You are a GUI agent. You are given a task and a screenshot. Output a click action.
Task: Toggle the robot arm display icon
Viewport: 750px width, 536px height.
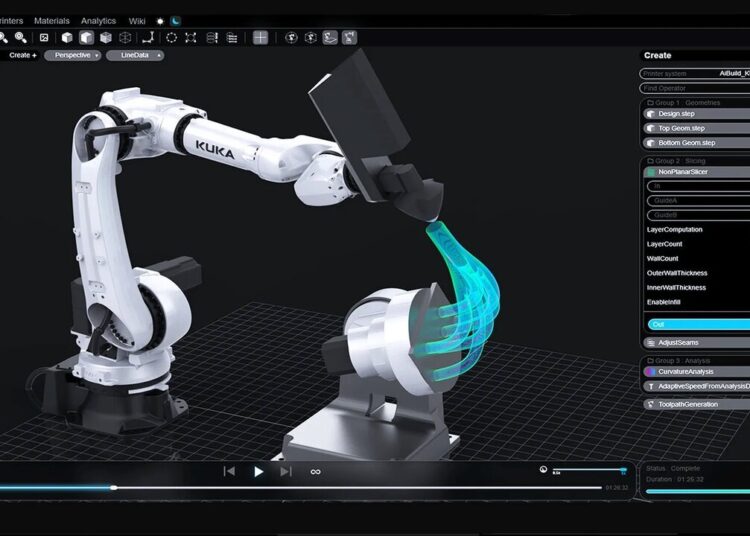coord(350,37)
